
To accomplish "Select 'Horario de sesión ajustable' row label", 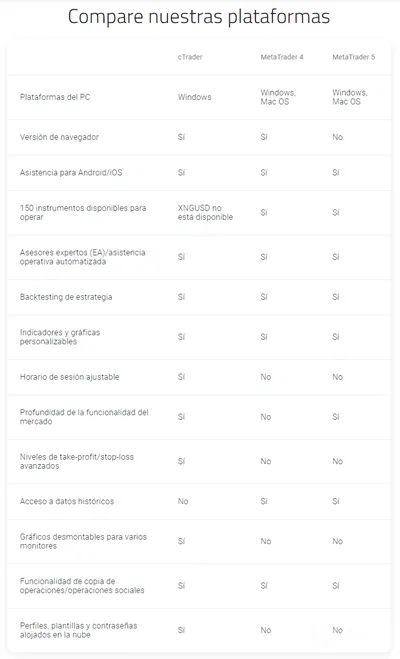I will click(x=70, y=377).
